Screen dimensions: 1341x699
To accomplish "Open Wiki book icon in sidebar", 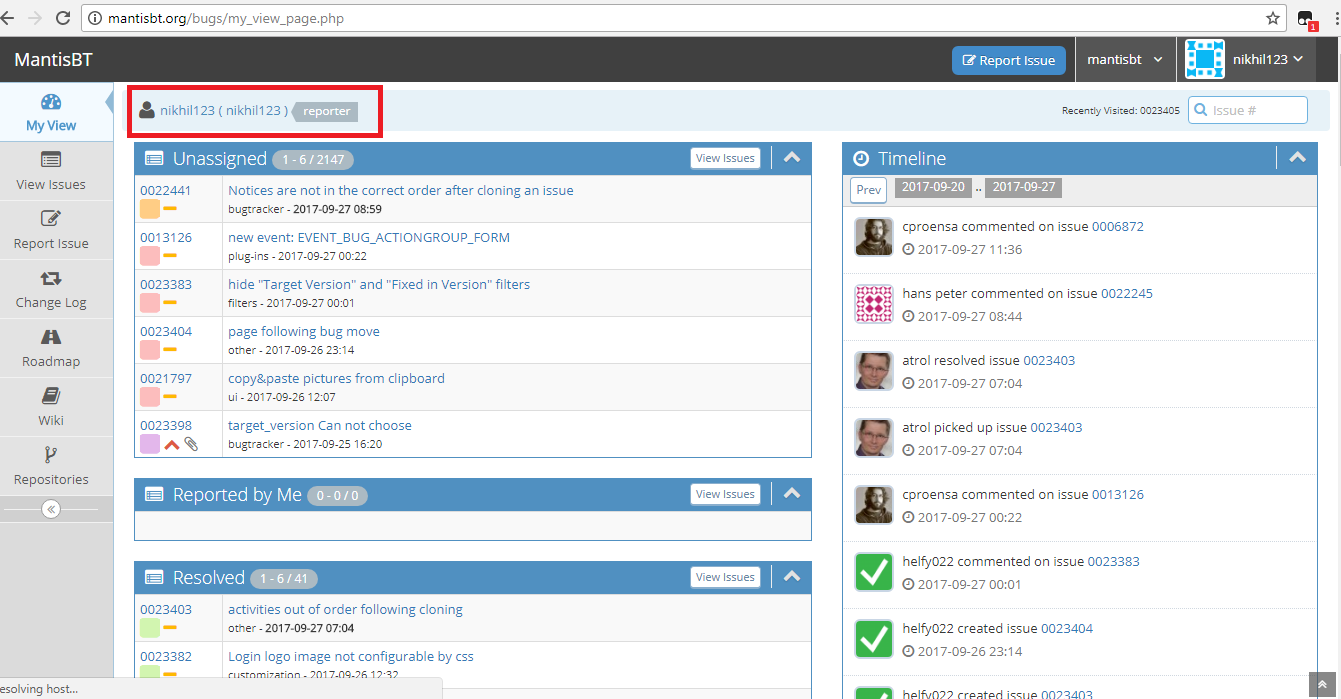I will pos(51,396).
